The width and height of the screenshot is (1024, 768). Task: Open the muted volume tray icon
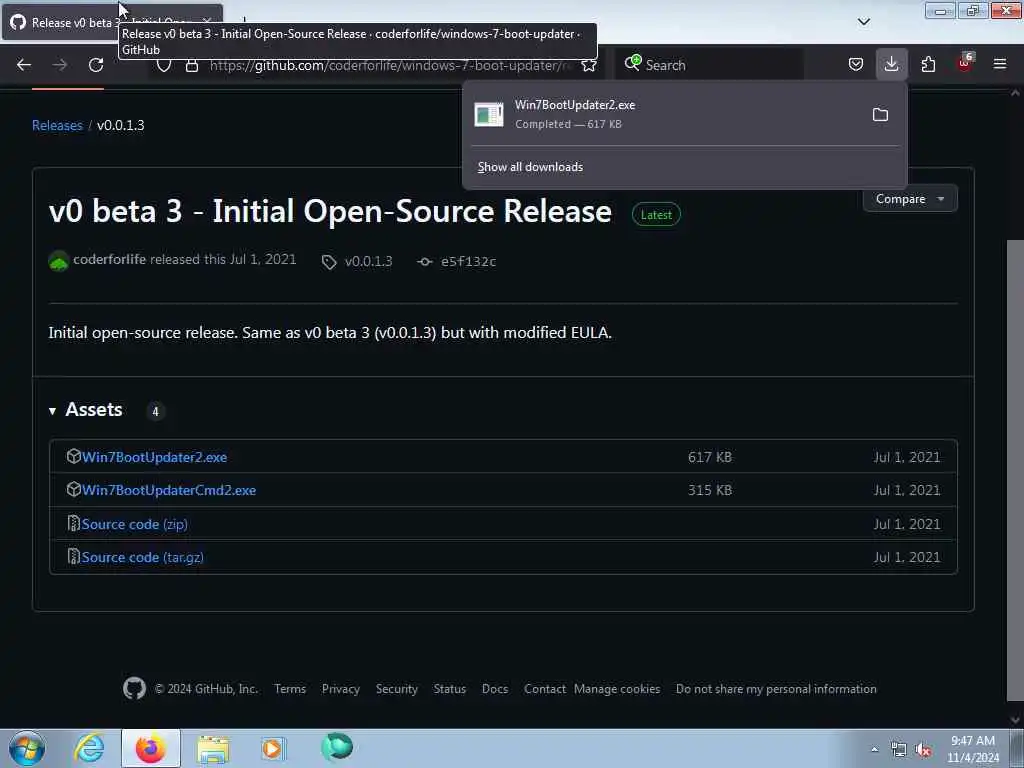[923, 750]
